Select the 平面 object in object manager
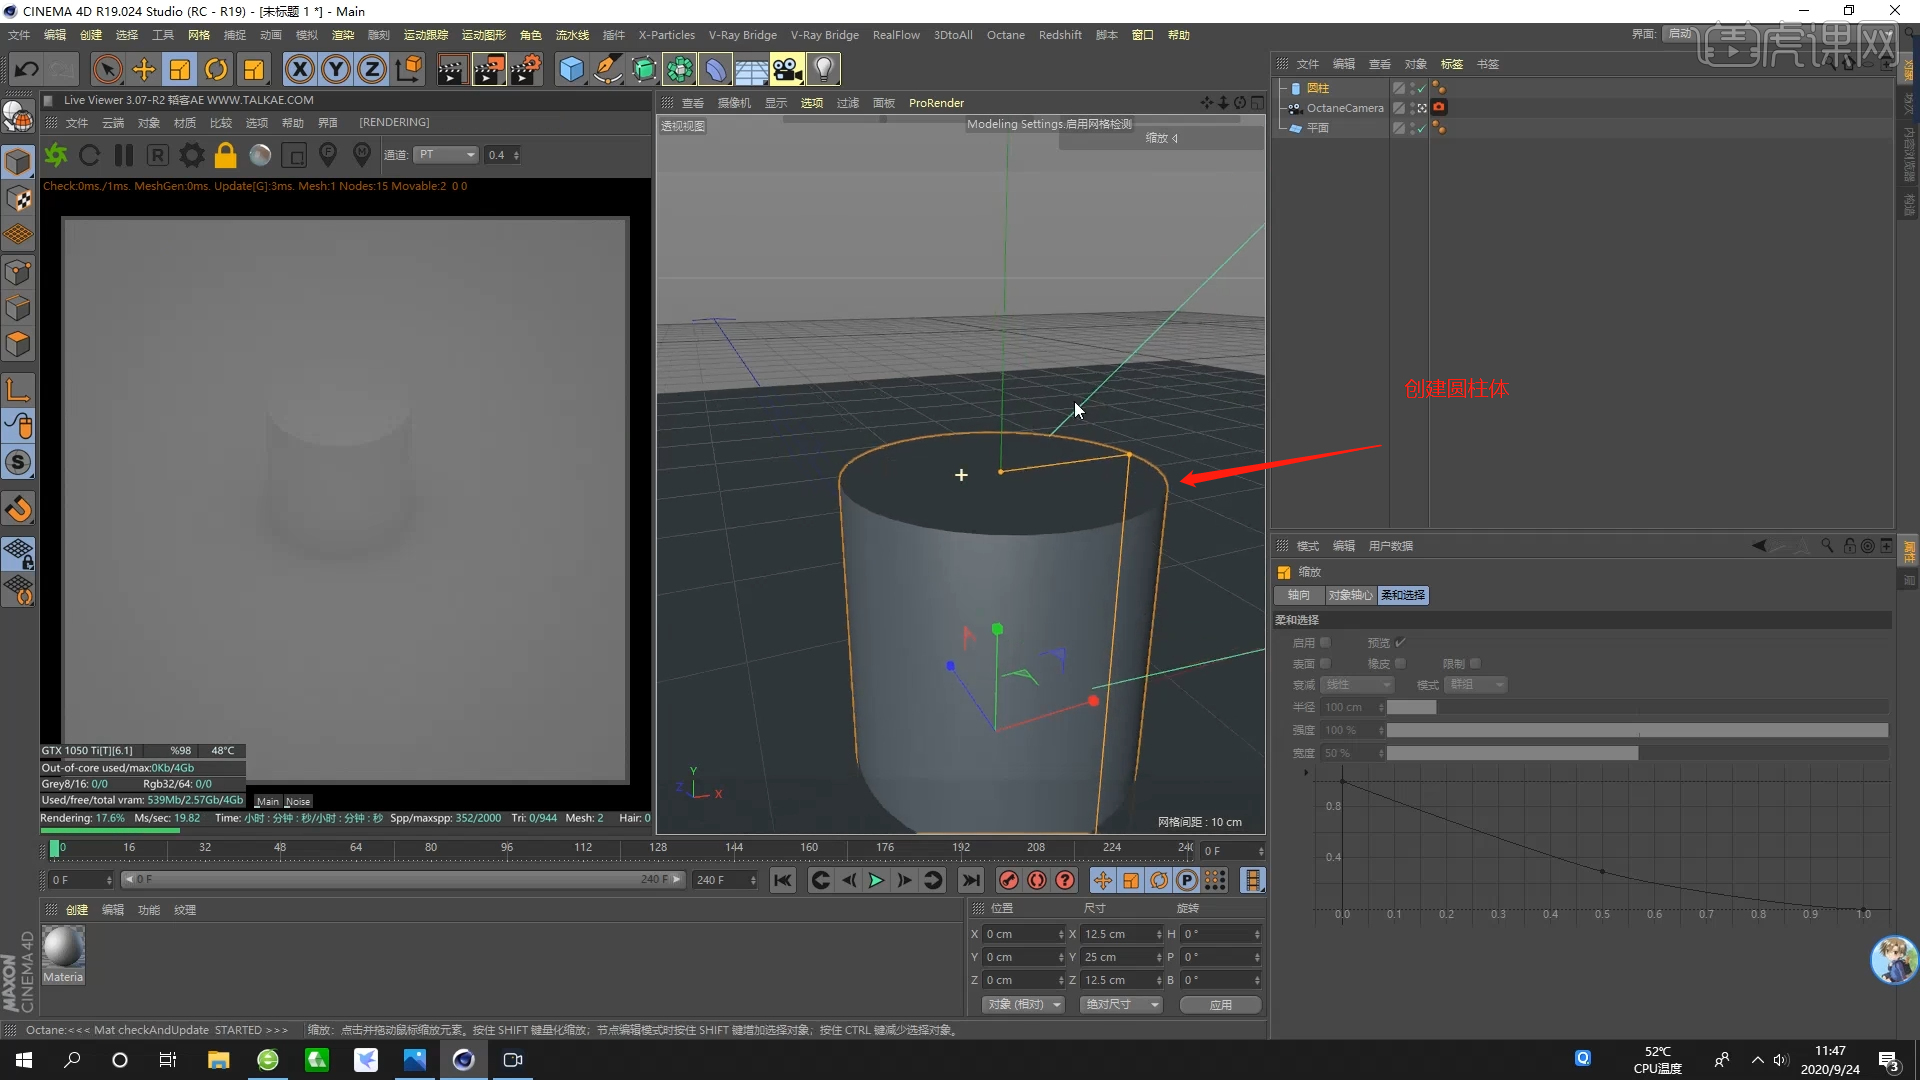This screenshot has width=1920, height=1080. click(1318, 128)
